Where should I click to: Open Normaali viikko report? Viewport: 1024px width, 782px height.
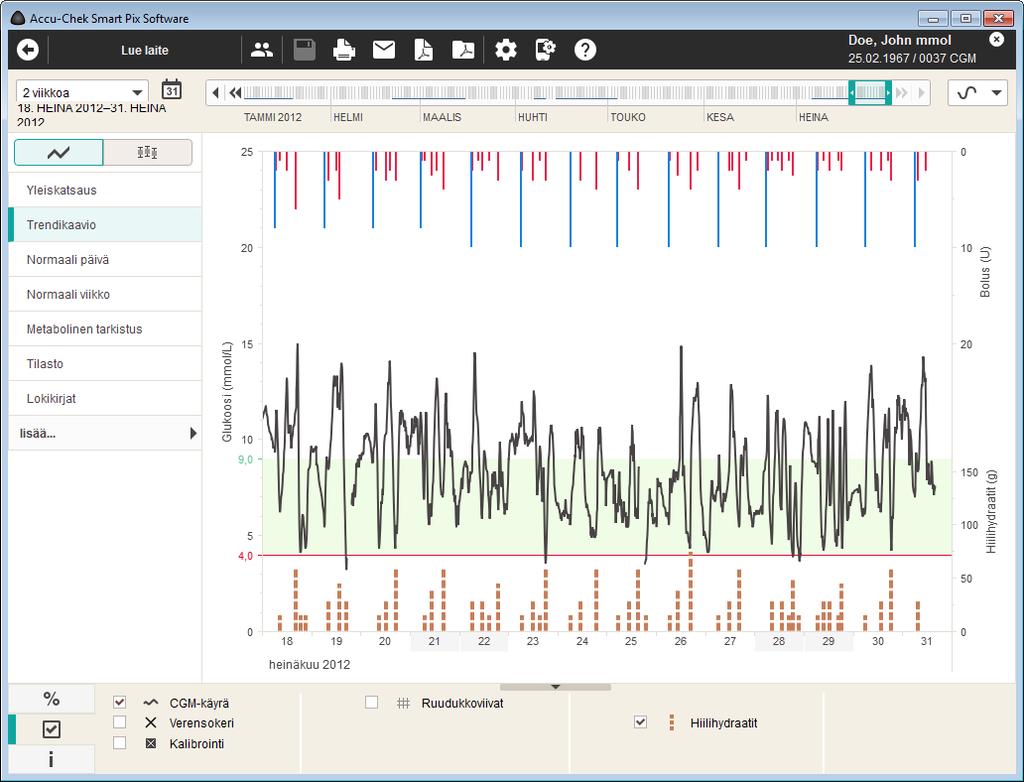(104, 294)
